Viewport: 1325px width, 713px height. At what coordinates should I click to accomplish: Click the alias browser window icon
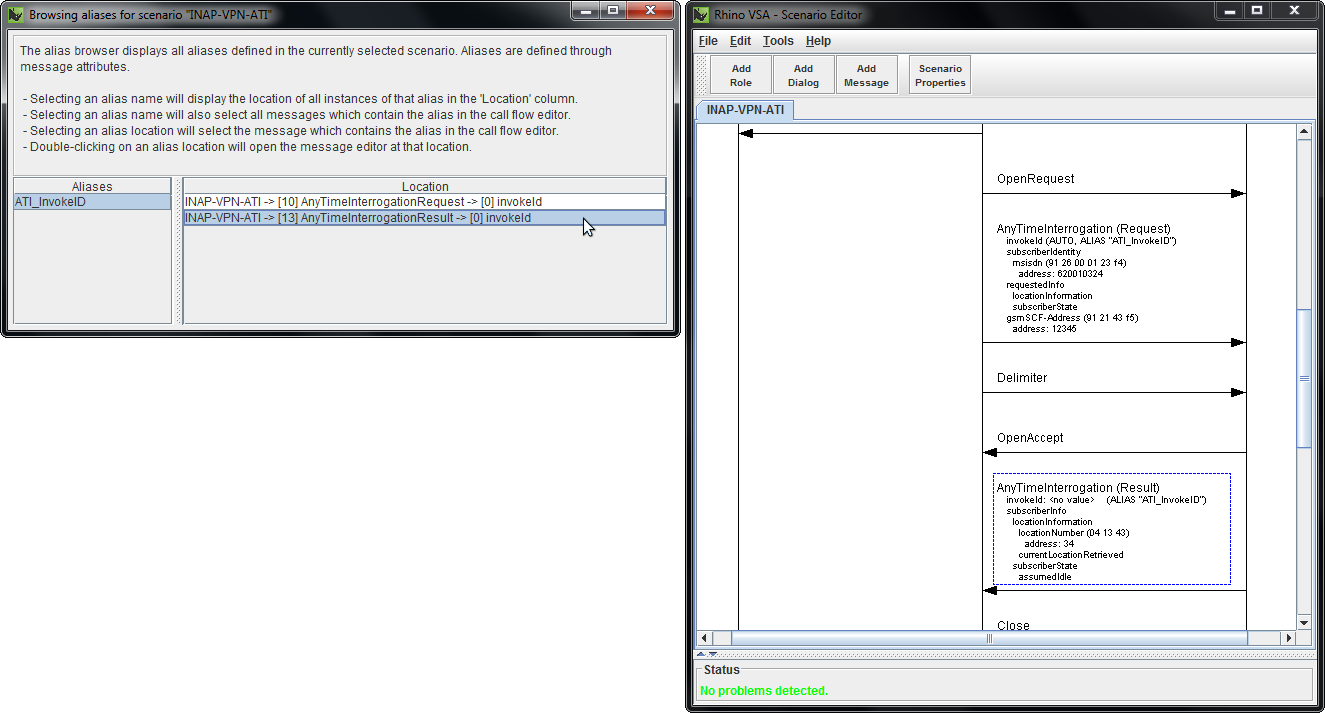point(15,14)
